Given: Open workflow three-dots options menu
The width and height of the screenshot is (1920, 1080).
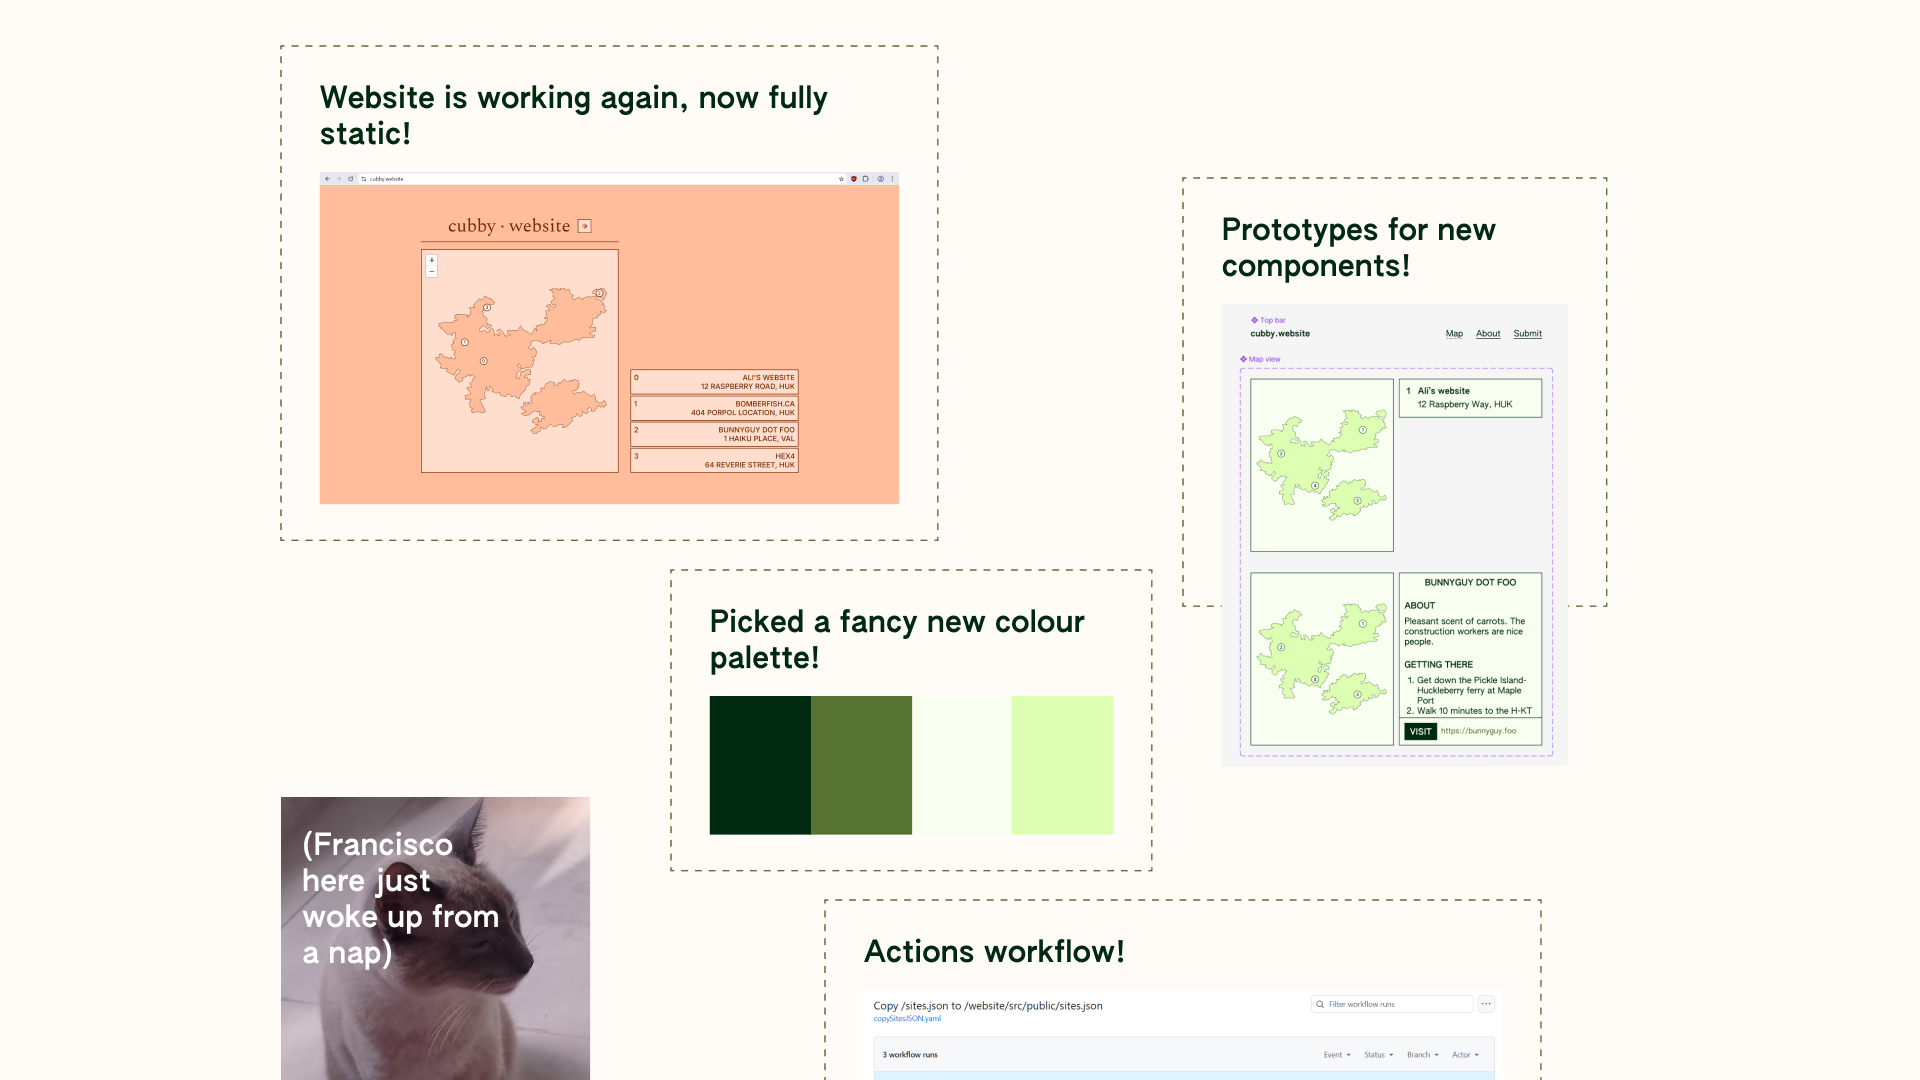Looking at the screenshot, I should (1486, 1004).
